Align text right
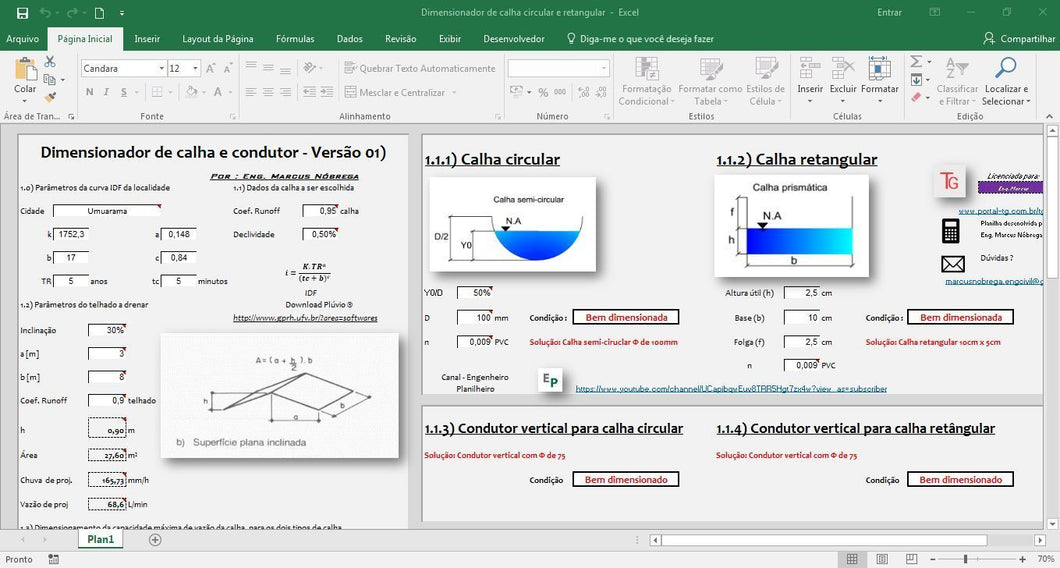Viewport: 1060px width, 568px height. point(286,92)
